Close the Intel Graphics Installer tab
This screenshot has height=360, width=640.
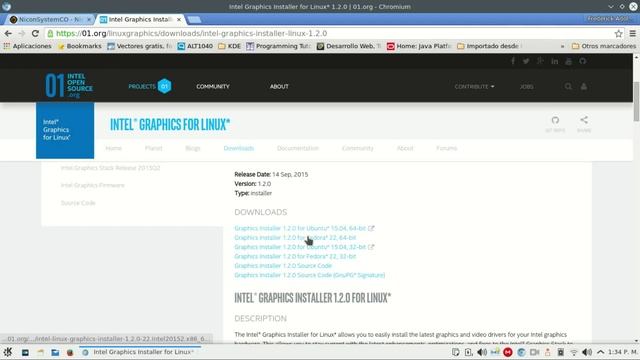pyautogui.click(x=179, y=19)
